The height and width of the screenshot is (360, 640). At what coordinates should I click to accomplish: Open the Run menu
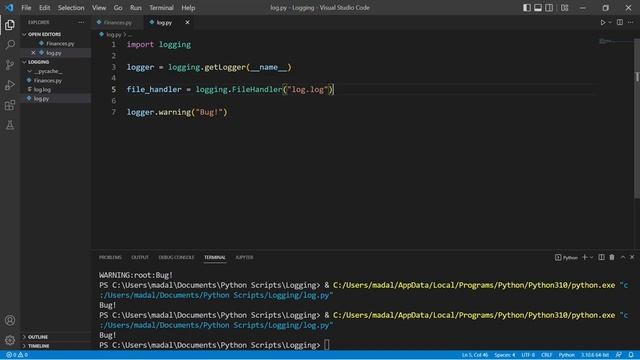[136, 8]
